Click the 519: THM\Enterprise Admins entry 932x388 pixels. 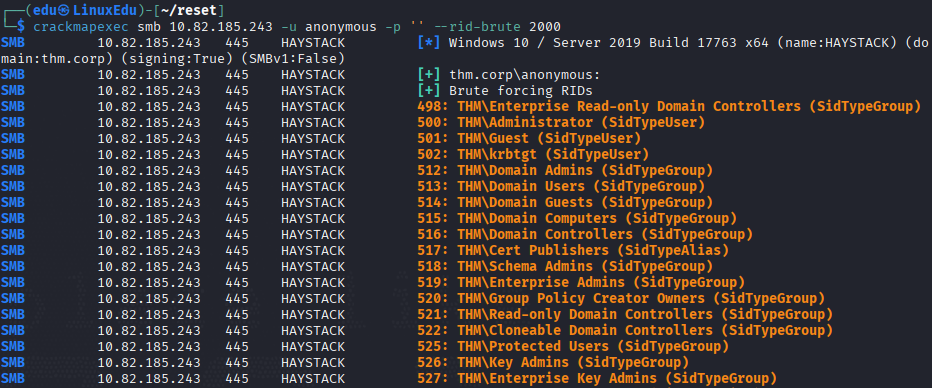pos(581,282)
